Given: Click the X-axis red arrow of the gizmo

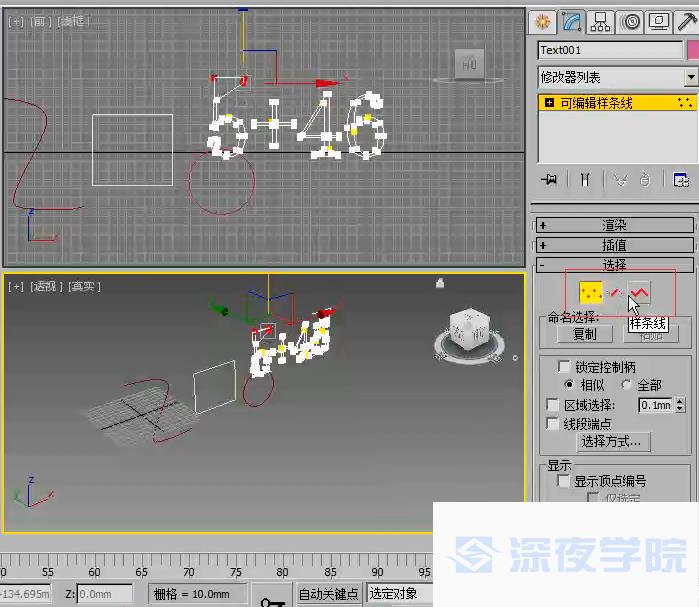Looking at the screenshot, I should click(328, 83).
